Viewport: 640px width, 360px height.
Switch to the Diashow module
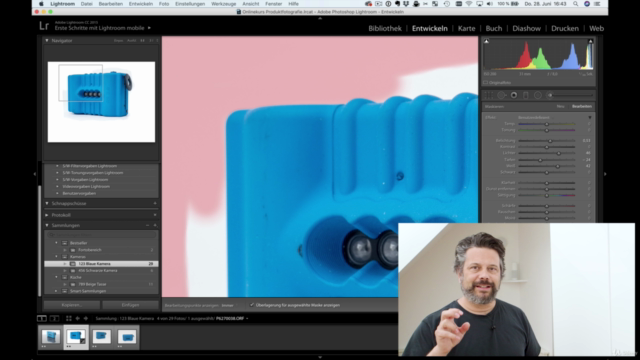pyautogui.click(x=527, y=28)
